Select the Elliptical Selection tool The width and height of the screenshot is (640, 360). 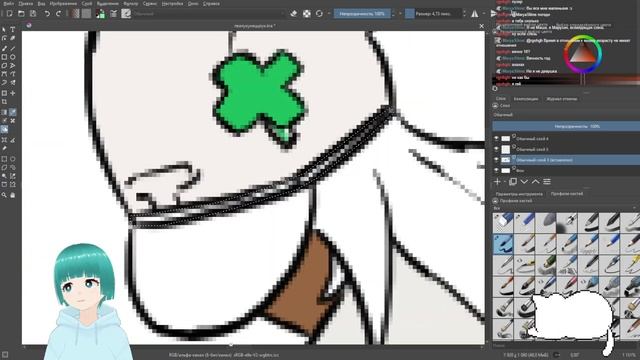click(x=13, y=159)
